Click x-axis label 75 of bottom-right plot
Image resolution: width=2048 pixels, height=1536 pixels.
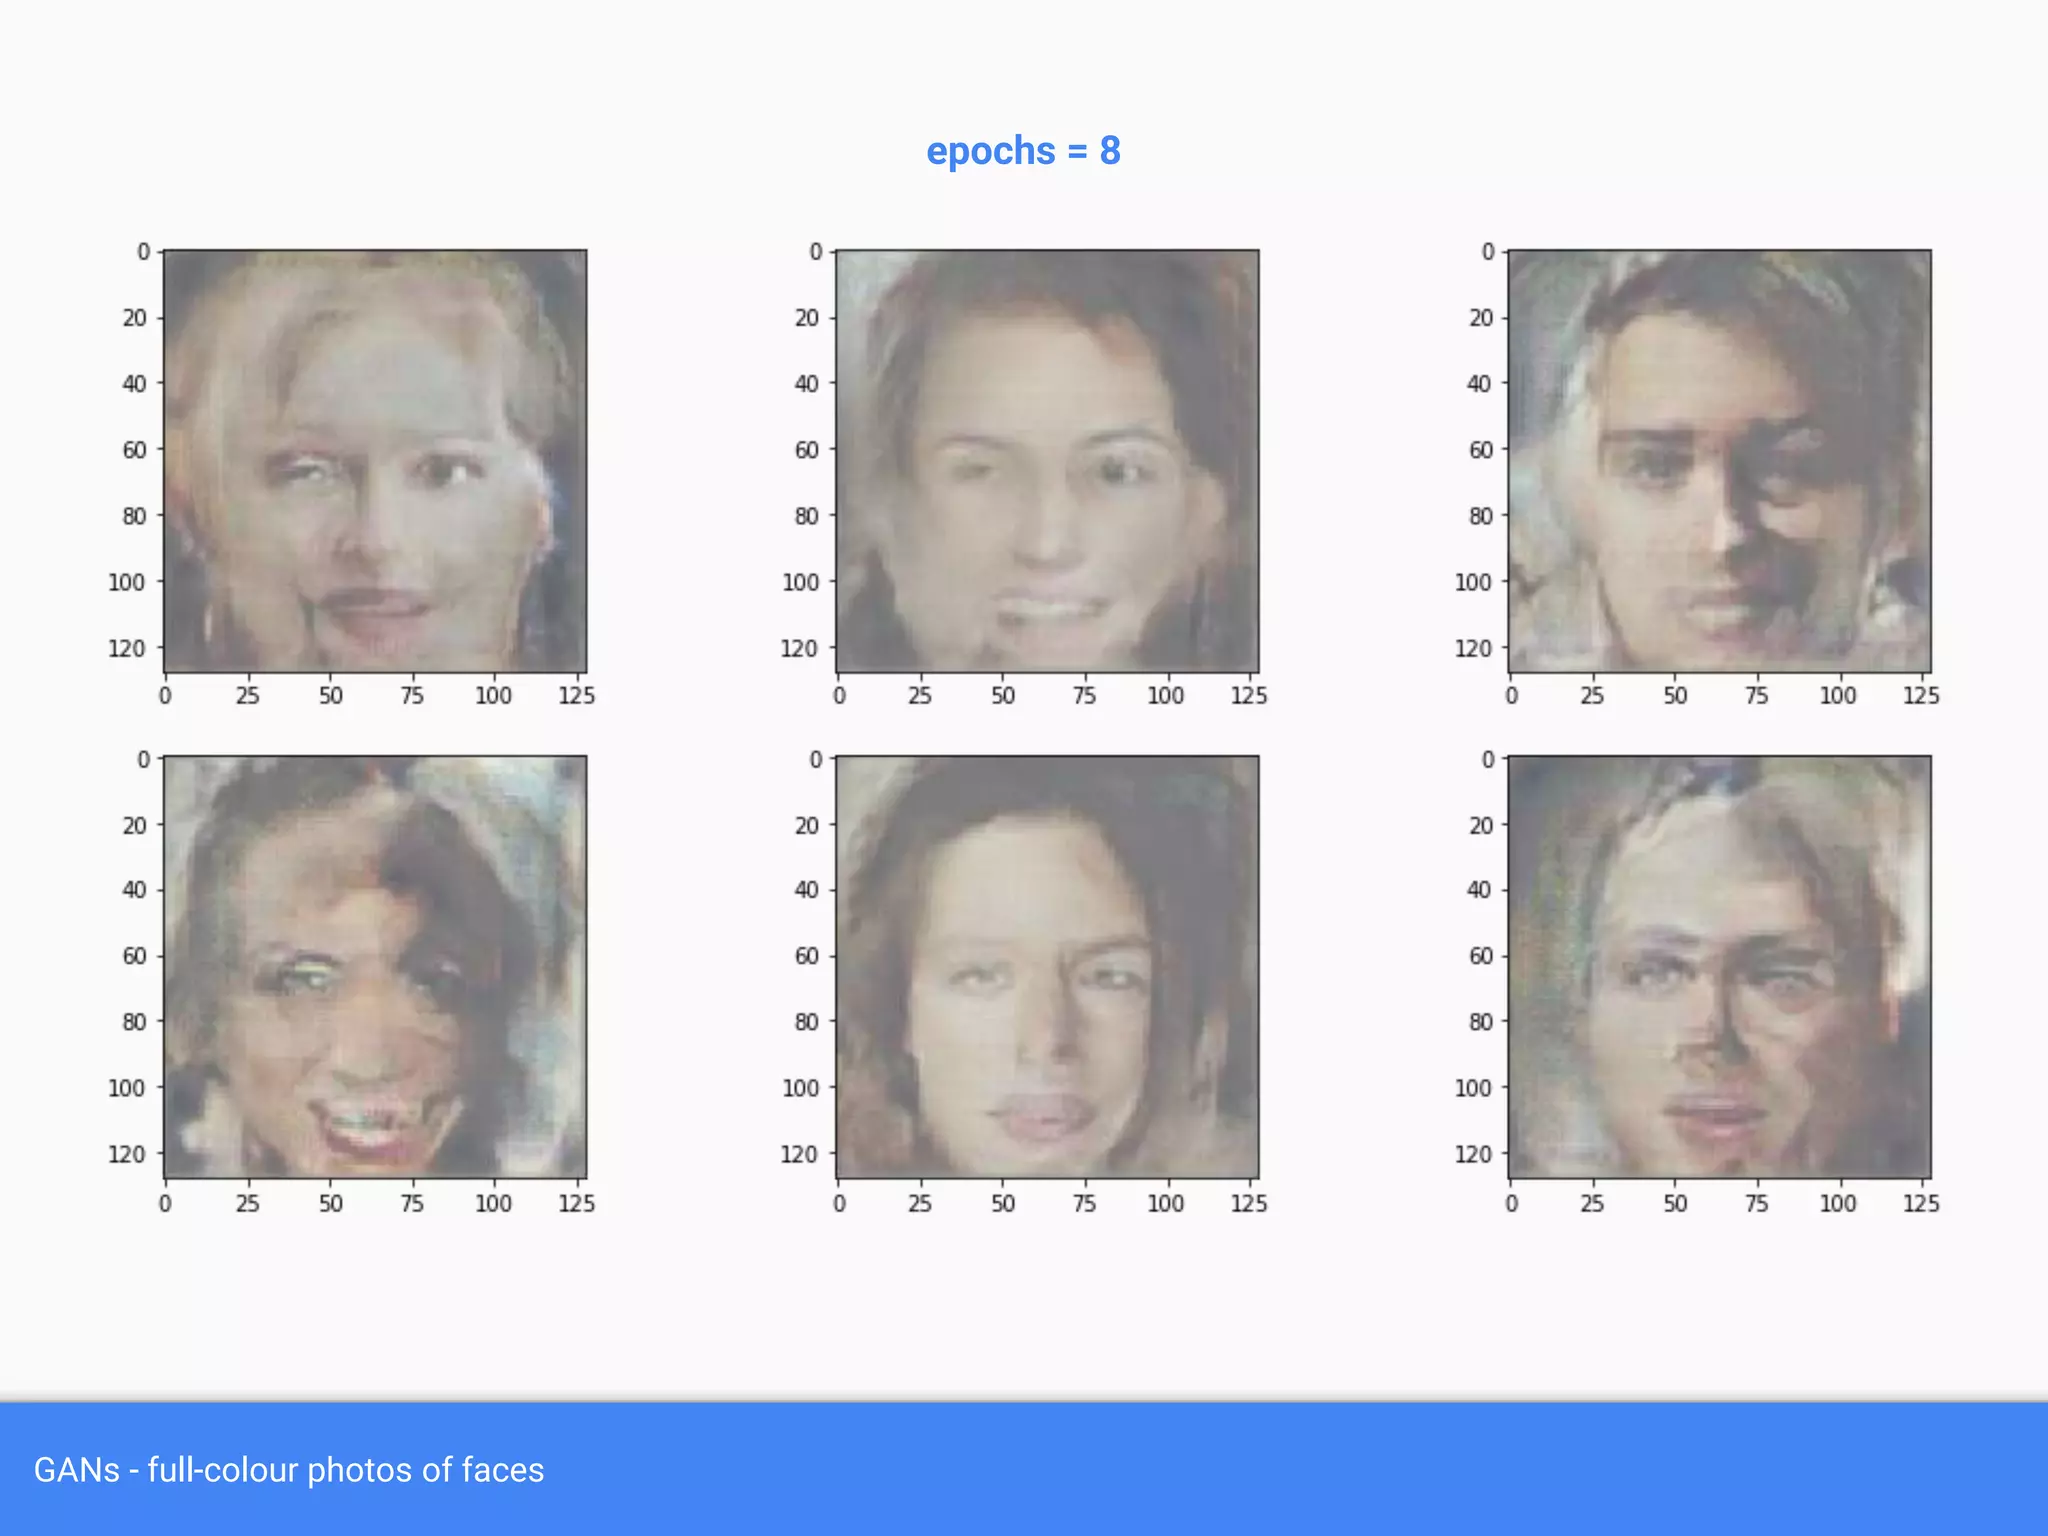(1757, 1204)
